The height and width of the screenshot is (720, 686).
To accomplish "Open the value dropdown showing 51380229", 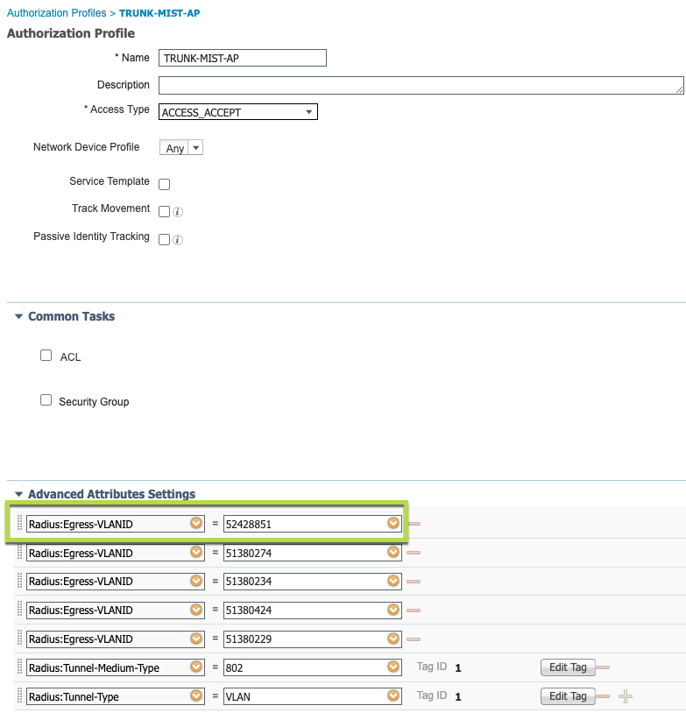I will [393, 638].
